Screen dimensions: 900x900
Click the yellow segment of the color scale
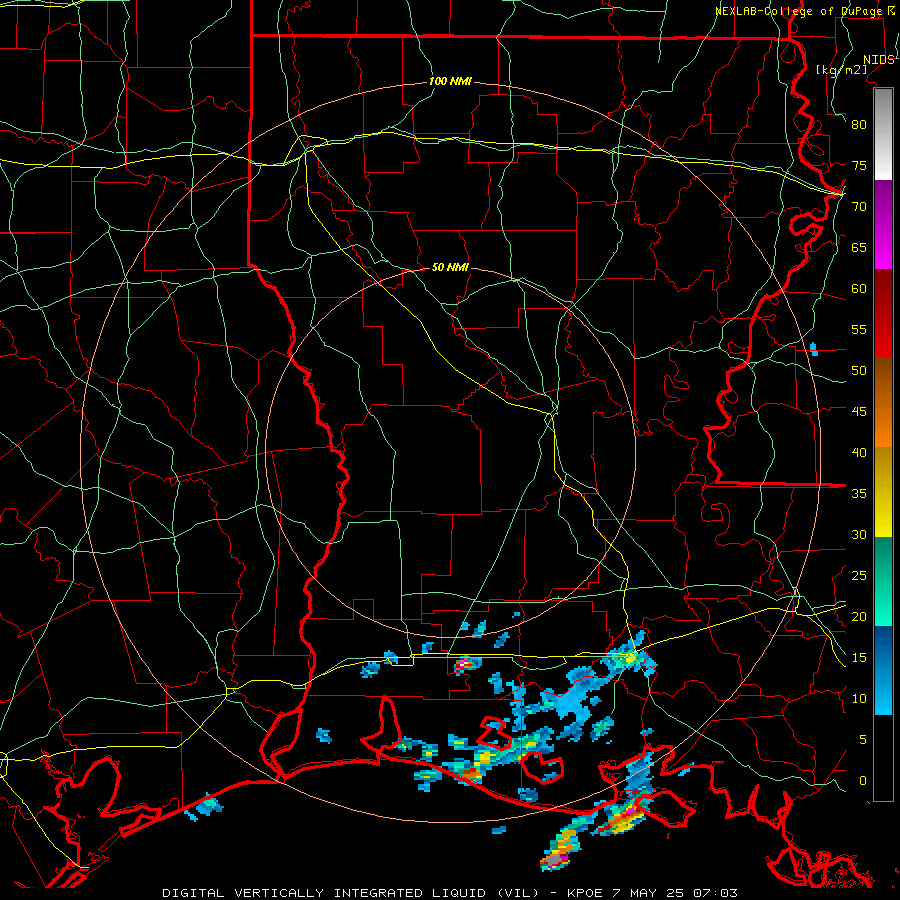coord(883,492)
